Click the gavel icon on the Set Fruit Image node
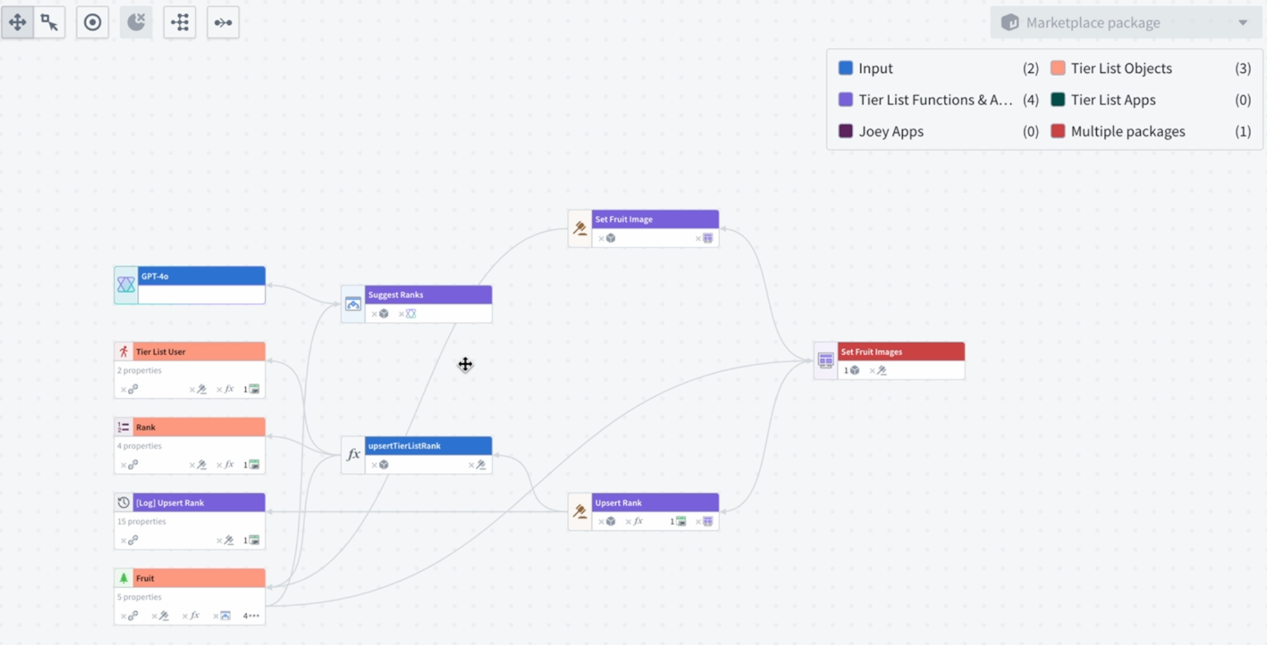The width and height of the screenshot is (1267, 645). pyautogui.click(x=578, y=227)
